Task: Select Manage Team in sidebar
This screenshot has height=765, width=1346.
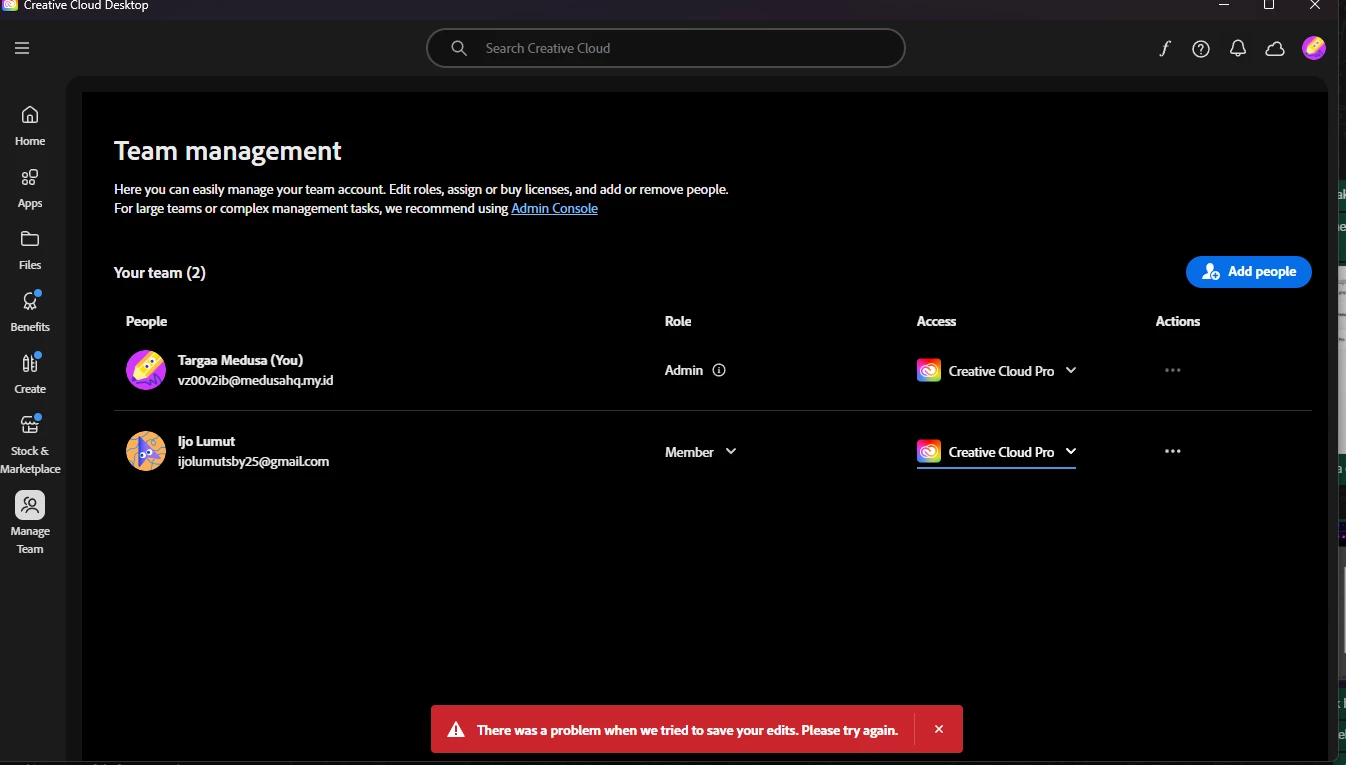Action: [x=30, y=523]
